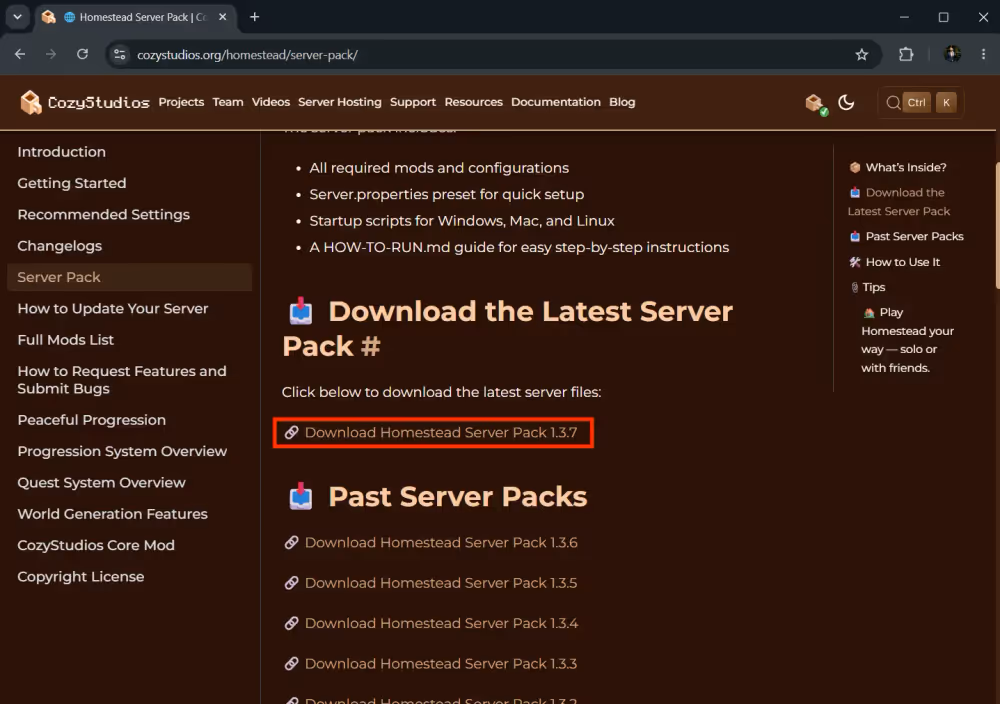Go to Server Hosting page
The image size is (1000, 704).
[339, 102]
